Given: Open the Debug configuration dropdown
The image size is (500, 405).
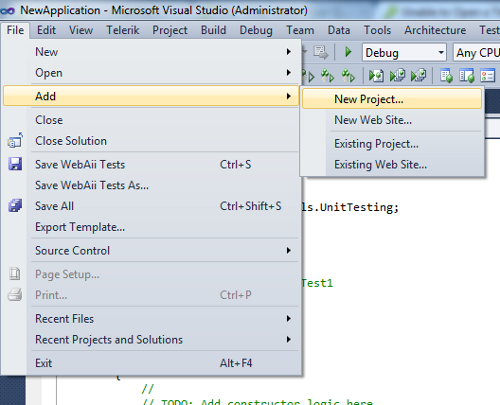Looking at the screenshot, I should [x=404, y=53].
